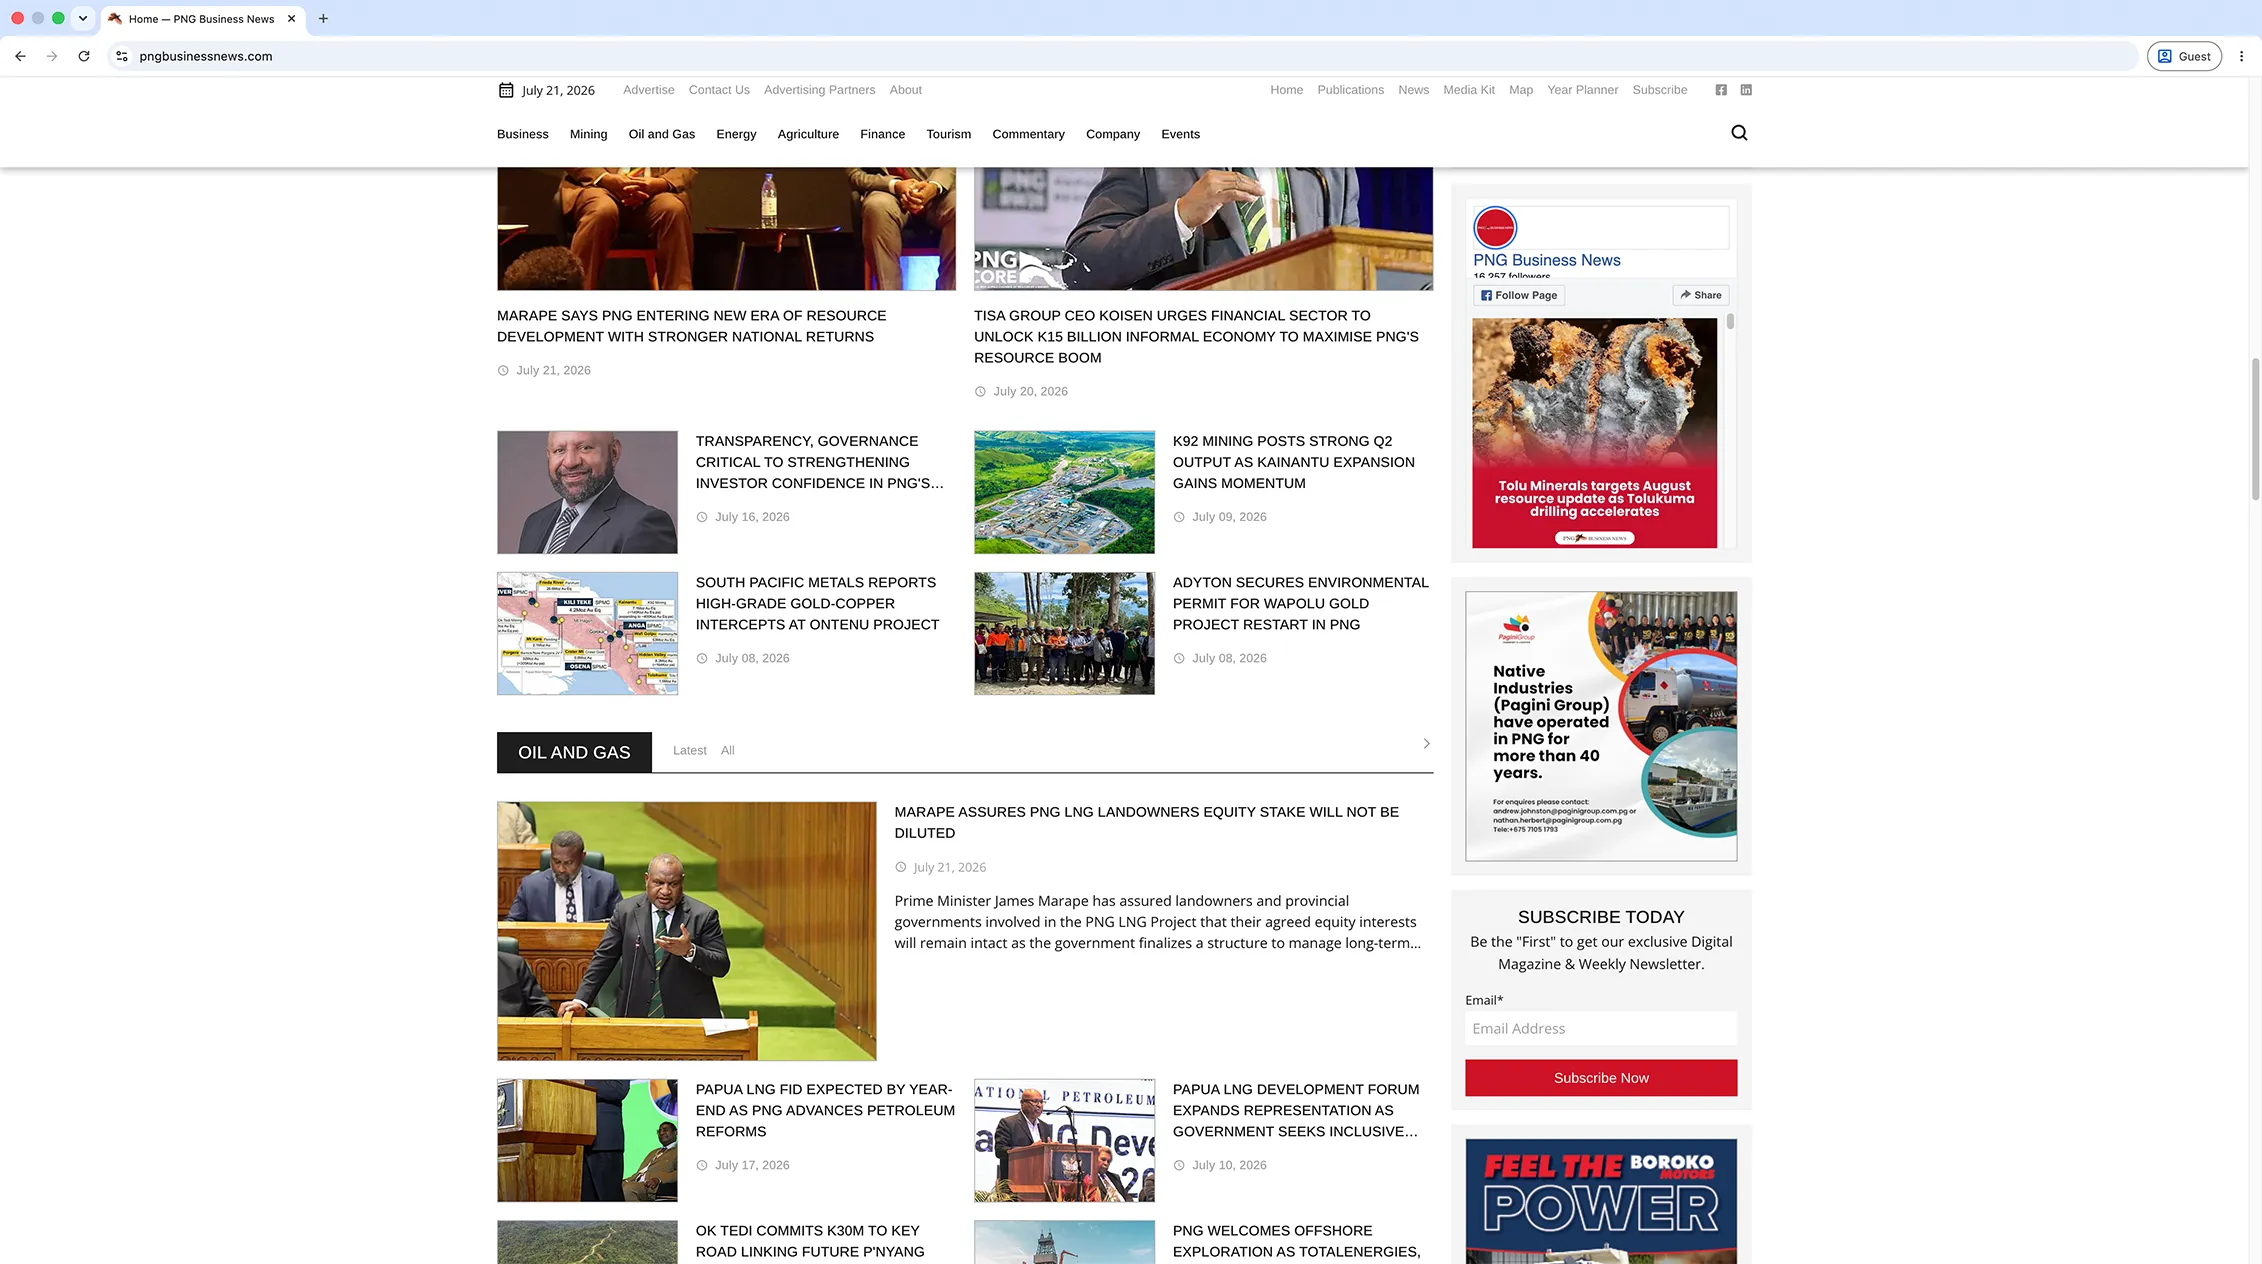Select the Latest tab in Oil and Gas

[689, 751]
